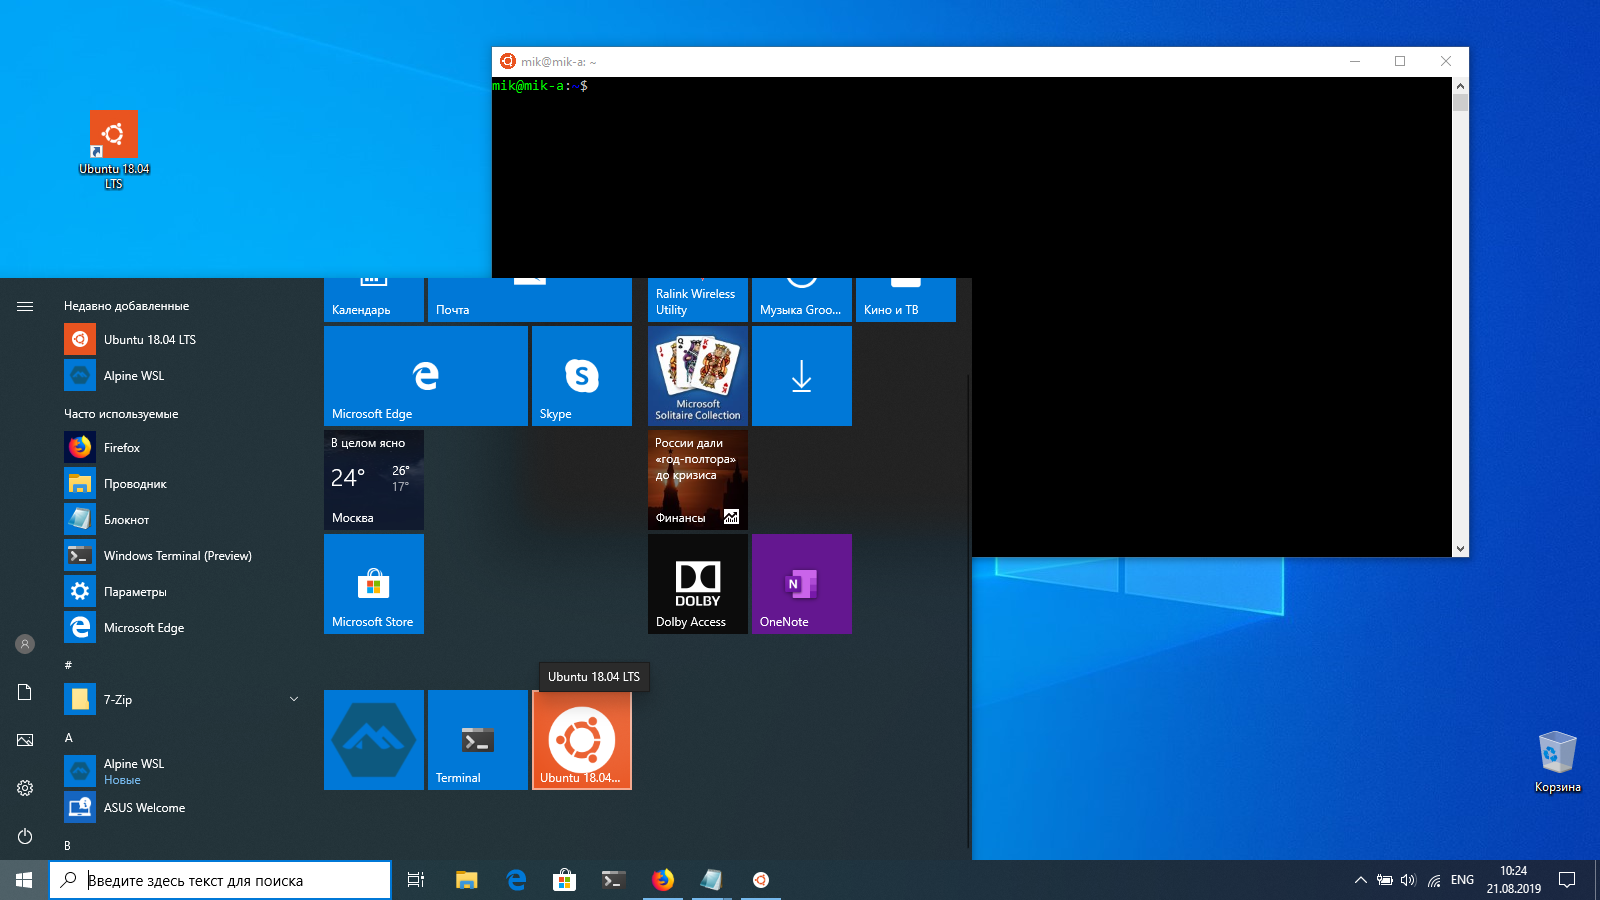The width and height of the screenshot is (1600, 900).
Task: Select Windows Terminal (Preview) in app list
Action: [177, 556]
